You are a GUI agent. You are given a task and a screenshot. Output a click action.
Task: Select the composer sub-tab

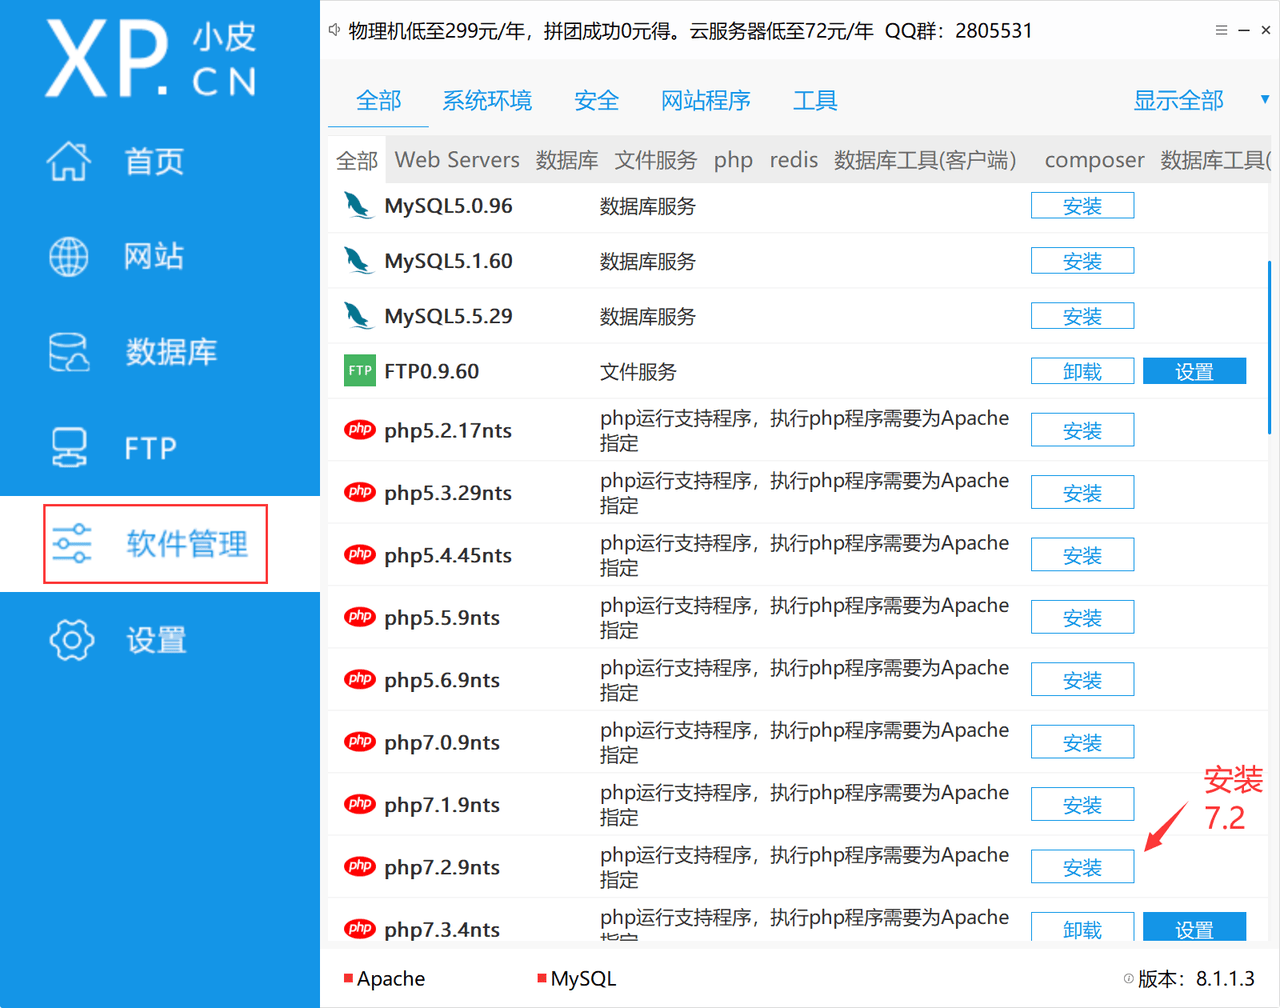pos(1094,160)
